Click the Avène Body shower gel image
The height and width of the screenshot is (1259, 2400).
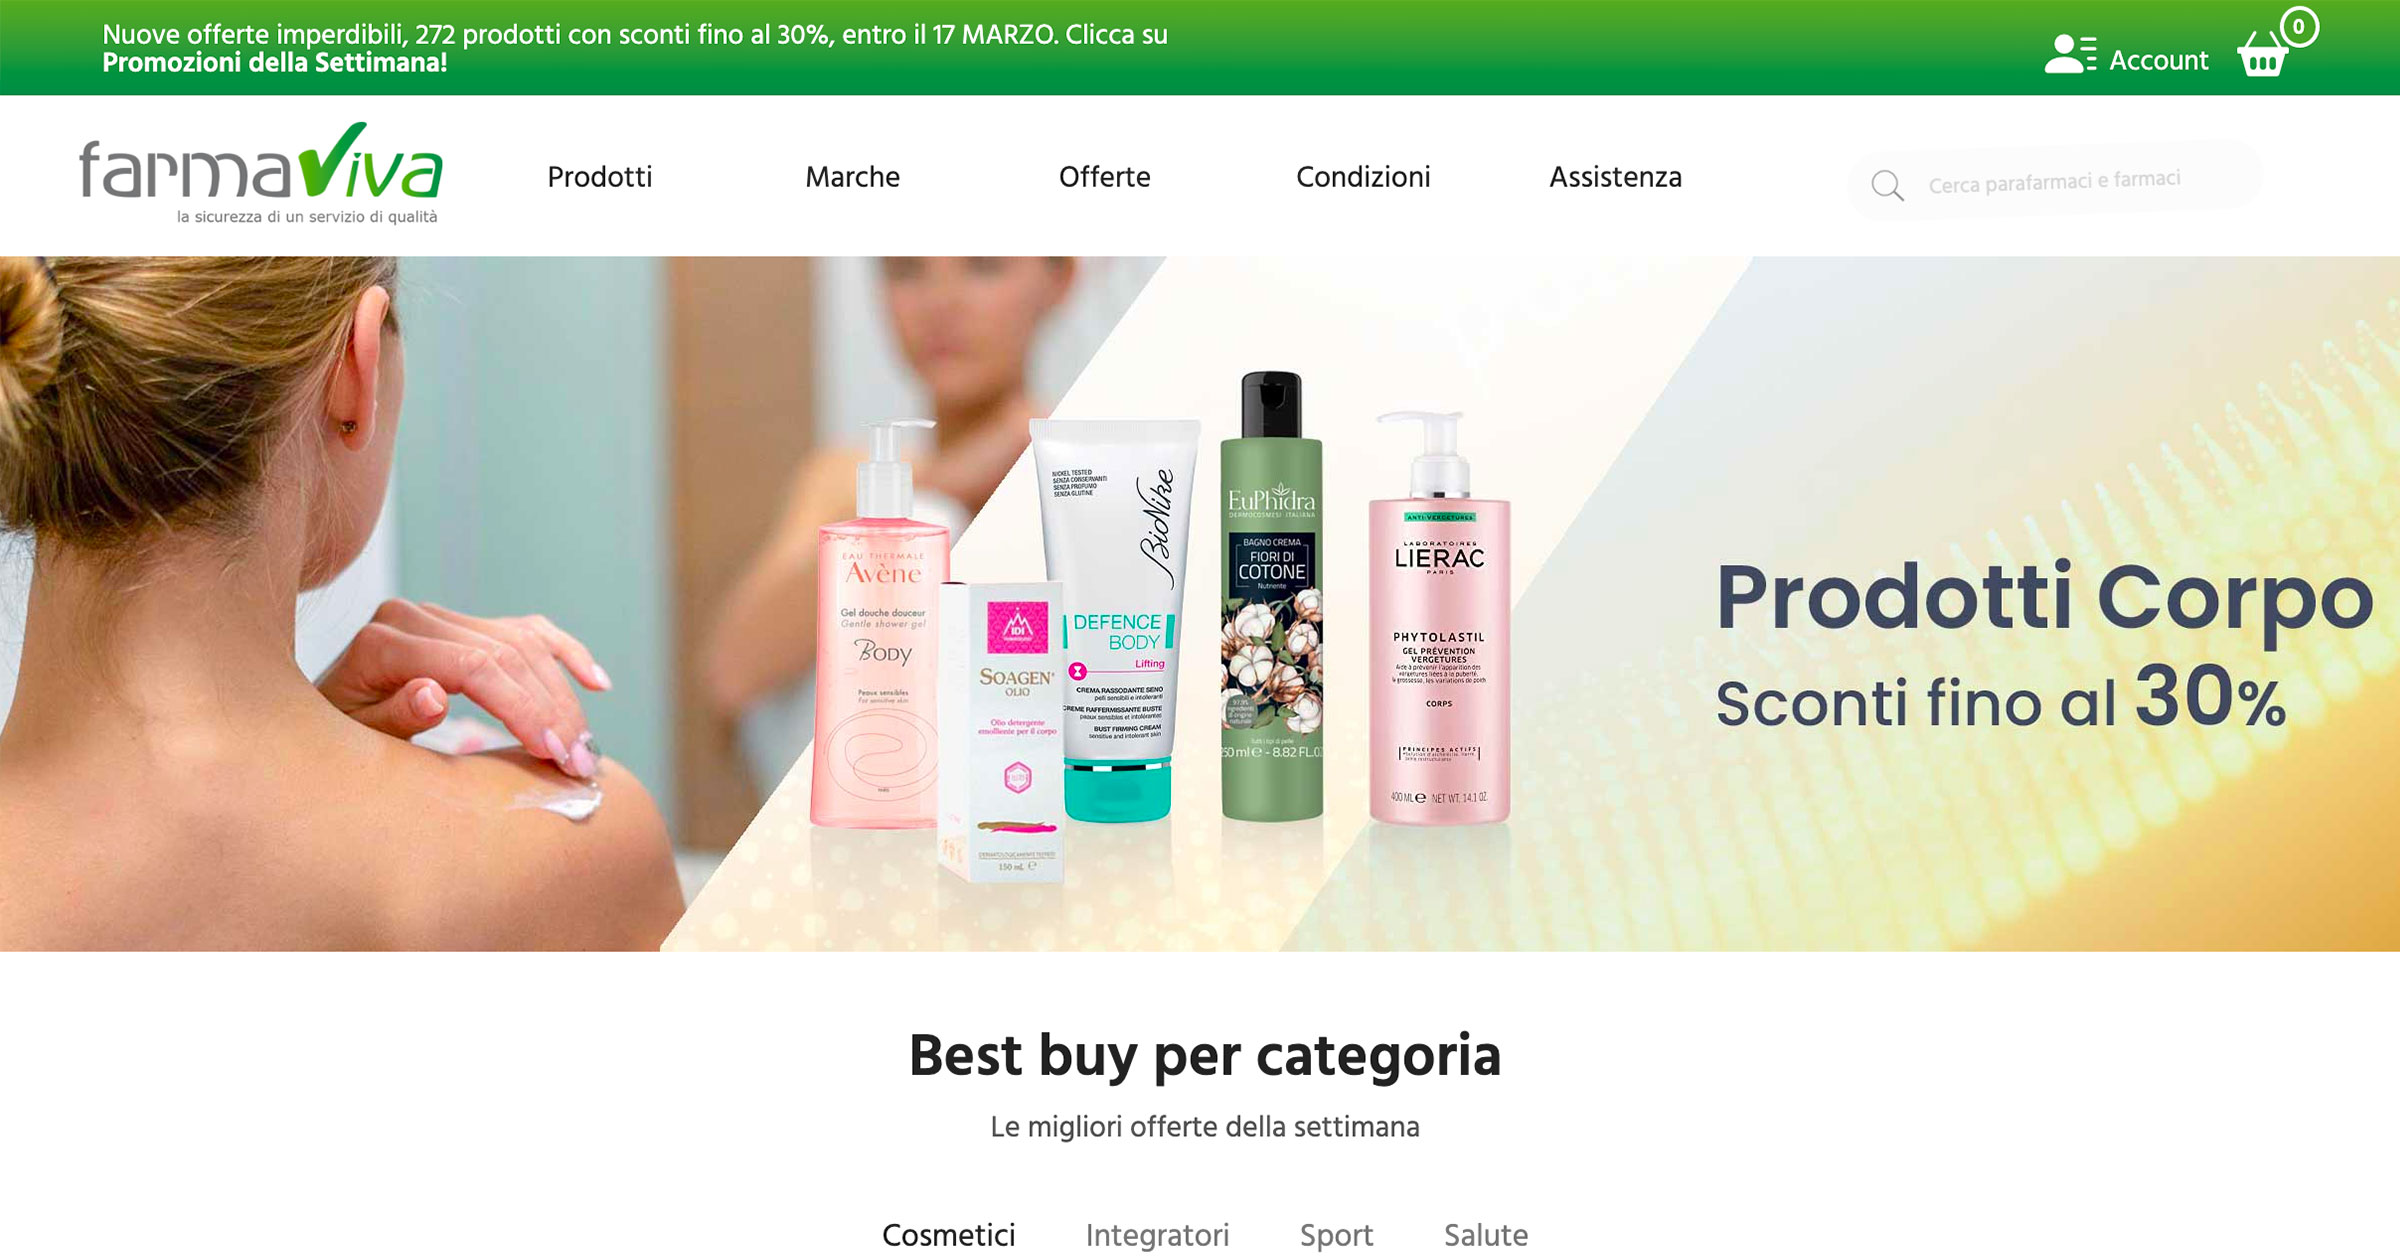pos(880,625)
